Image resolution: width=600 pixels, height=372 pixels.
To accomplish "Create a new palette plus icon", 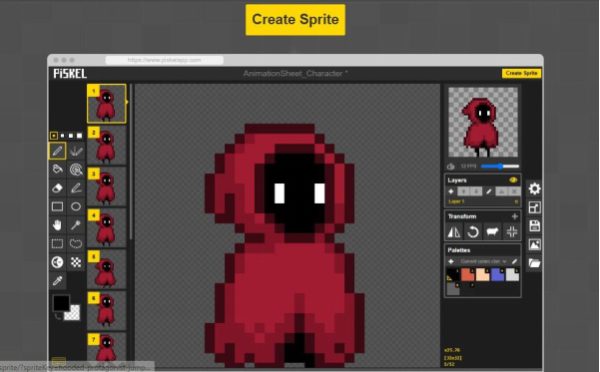I will click(451, 261).
